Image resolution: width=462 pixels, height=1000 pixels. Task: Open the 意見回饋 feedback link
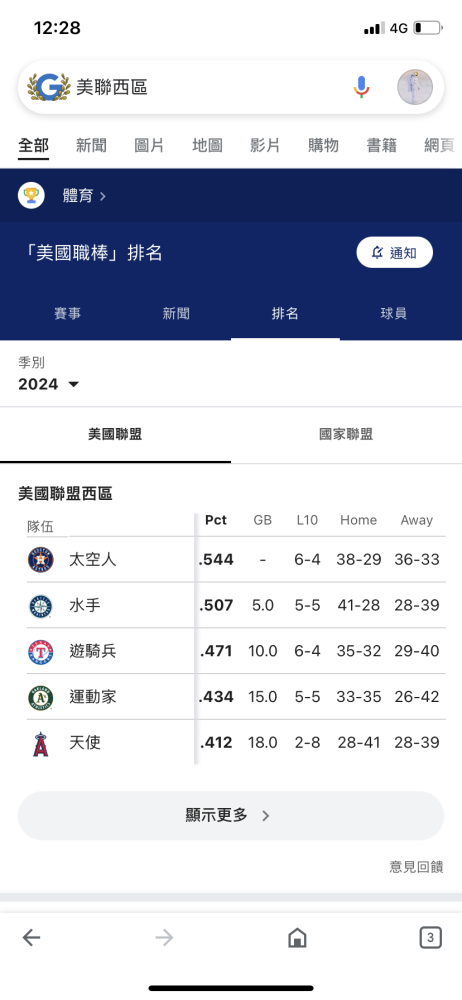(416, 867)
